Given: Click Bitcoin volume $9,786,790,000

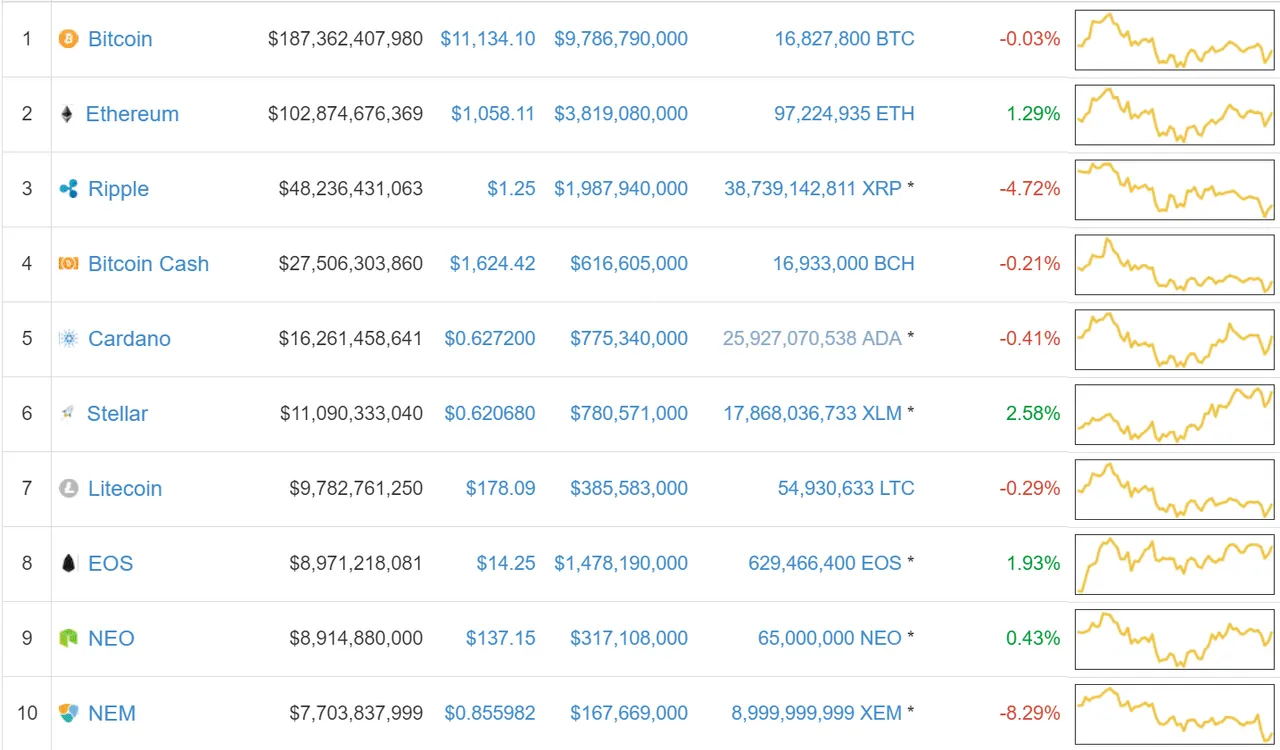Looking at the screenshot, I should point(621,39).
